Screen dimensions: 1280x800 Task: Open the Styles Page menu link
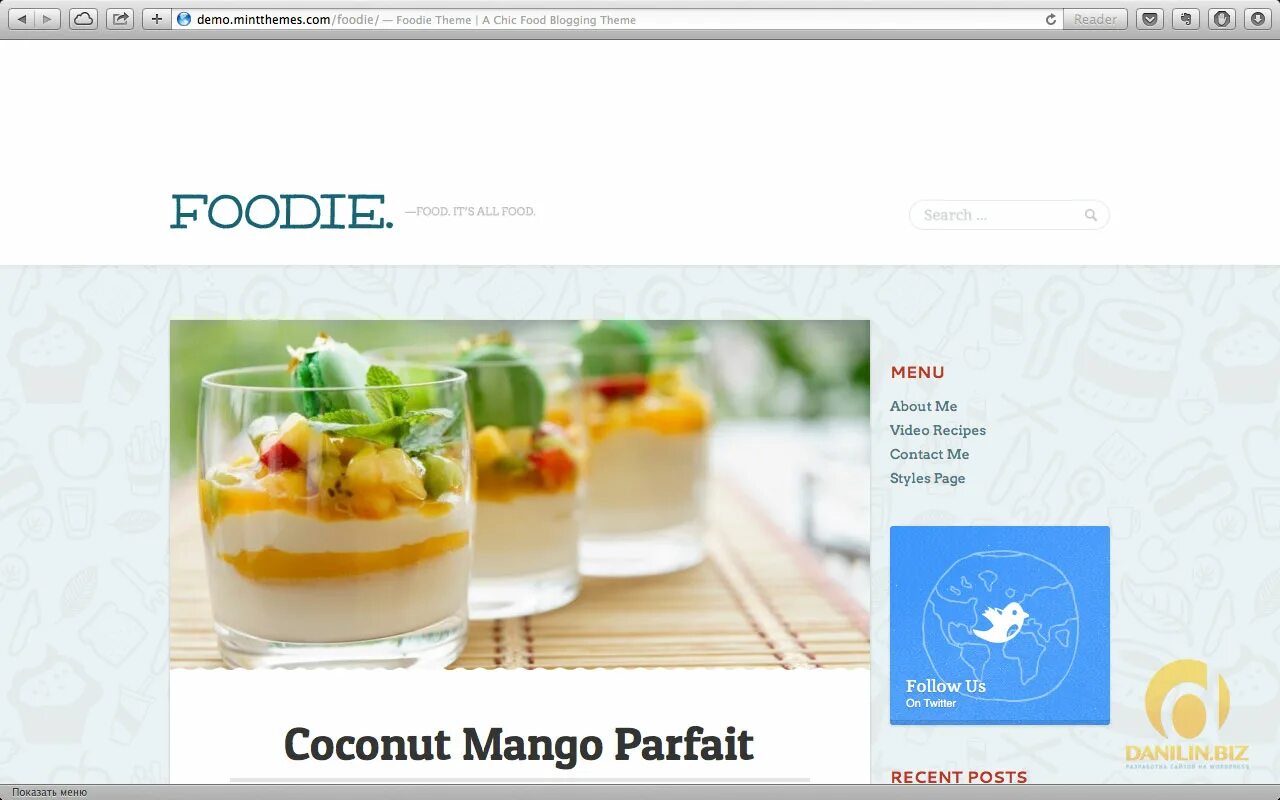[927, 478]
